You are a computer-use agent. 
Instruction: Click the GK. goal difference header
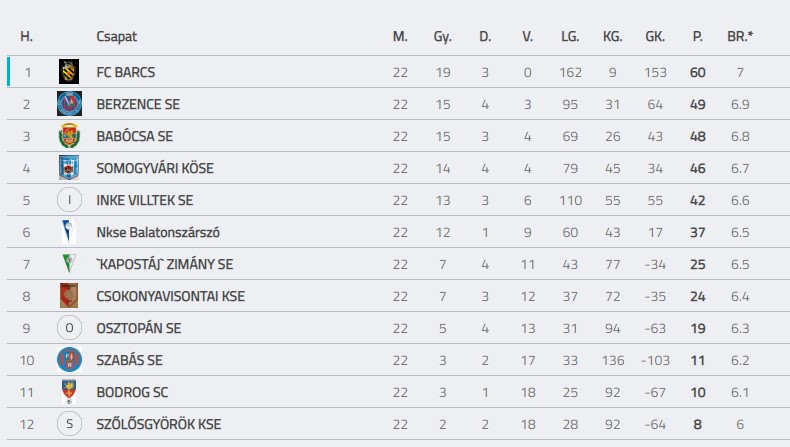655,37
